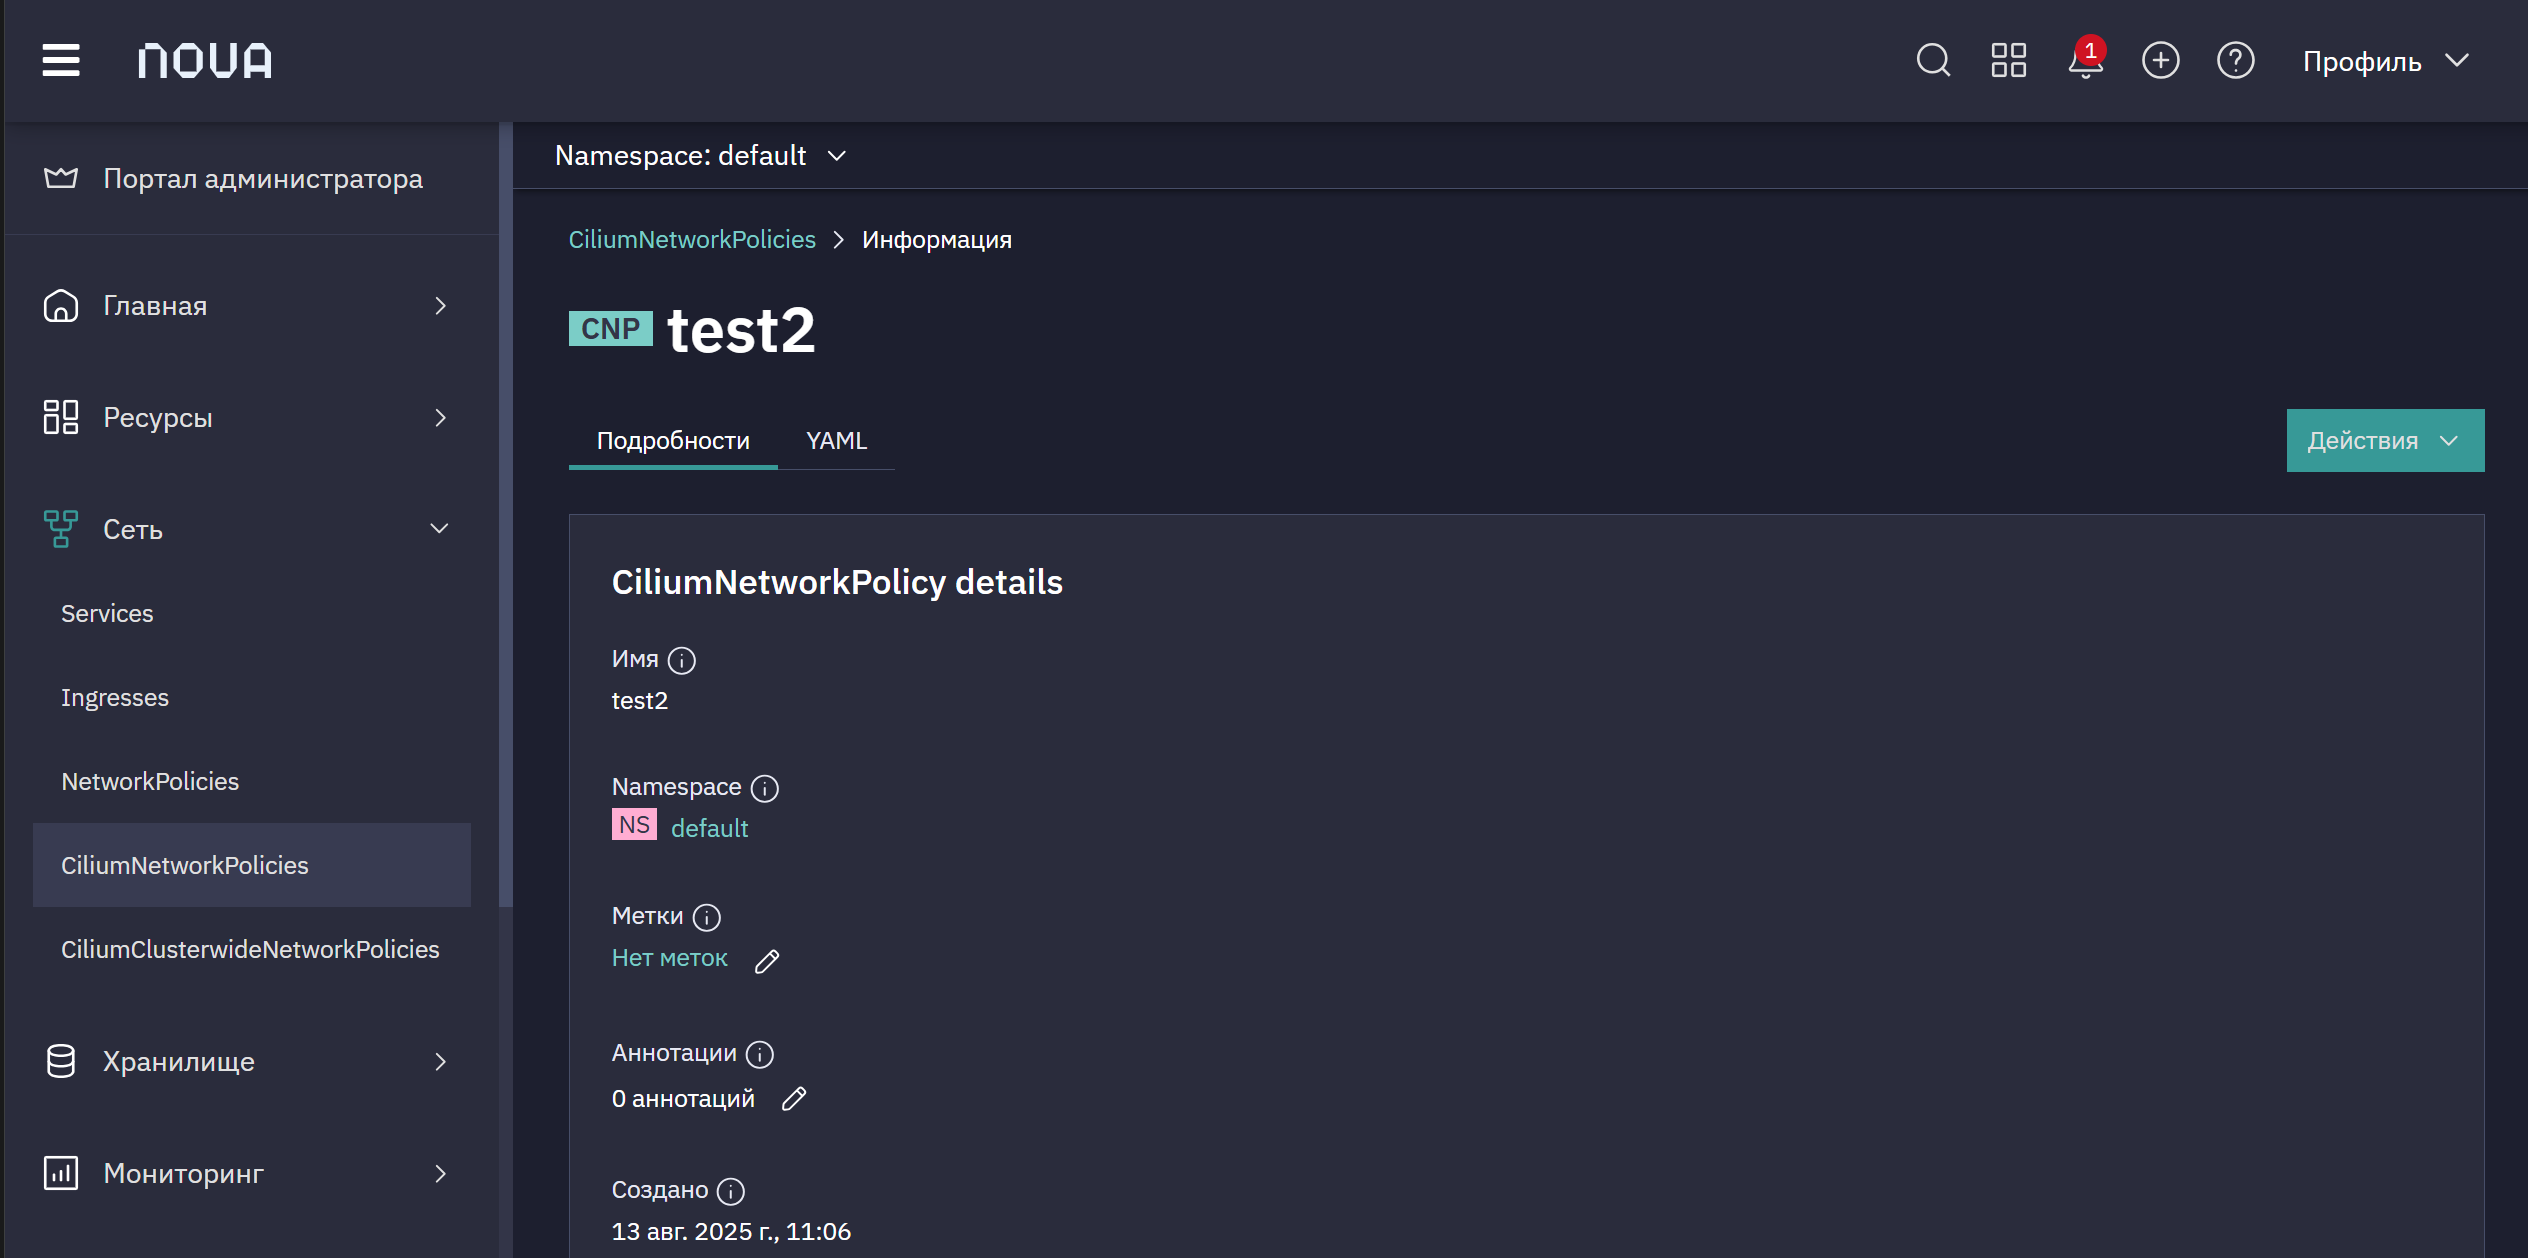
Task: Edit annotations with the pencil icon
Action: pos(794,1098)
